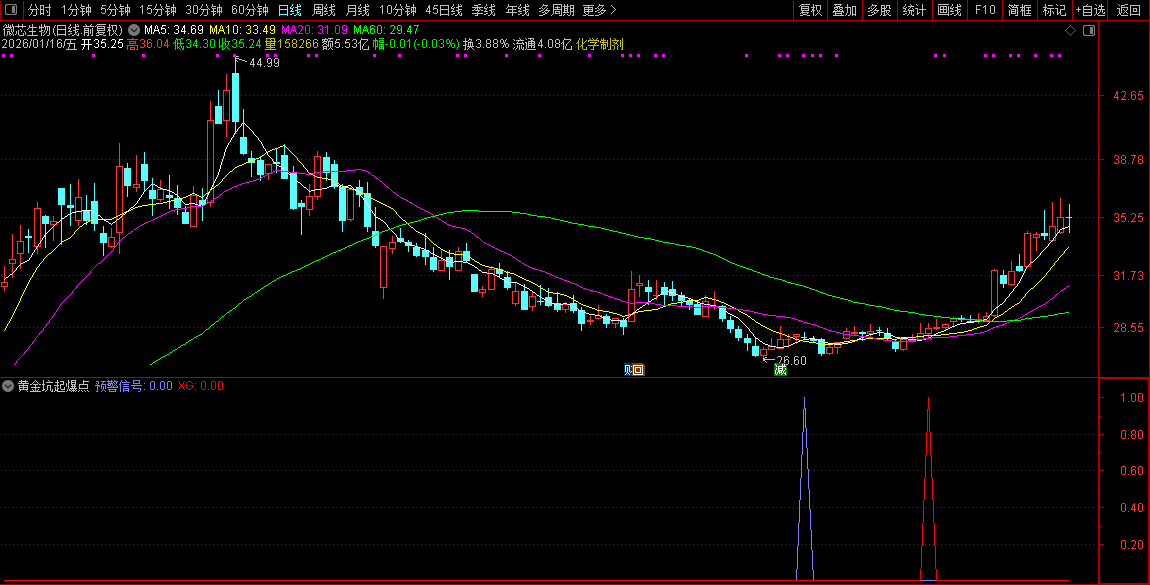The width and height of the screenshot is (1150, 585).
Task: Click the 化学制剂 sector link
Action: click(600, 44)
